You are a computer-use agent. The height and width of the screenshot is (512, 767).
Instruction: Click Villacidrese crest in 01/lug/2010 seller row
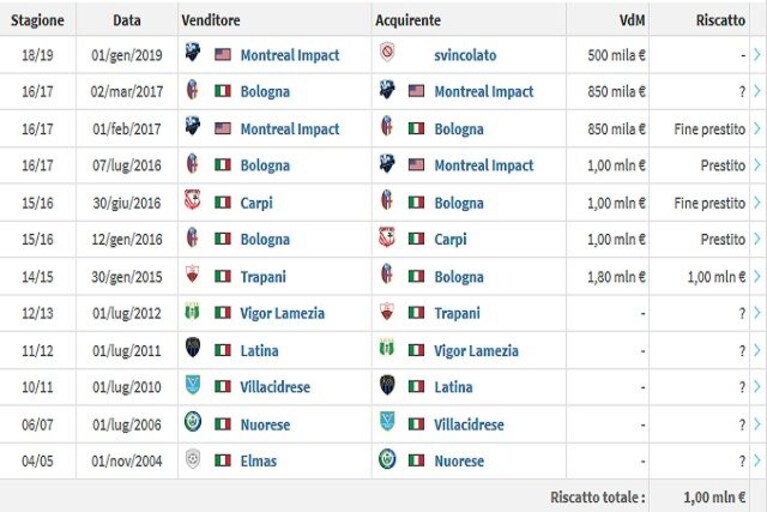coord(193,384)
